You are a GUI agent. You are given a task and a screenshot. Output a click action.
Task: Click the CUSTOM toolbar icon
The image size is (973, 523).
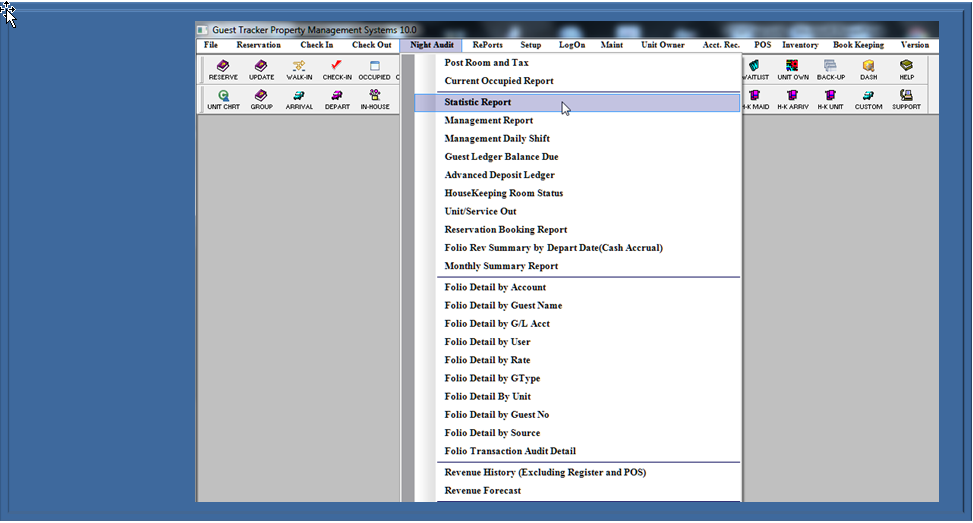[868, 99]
